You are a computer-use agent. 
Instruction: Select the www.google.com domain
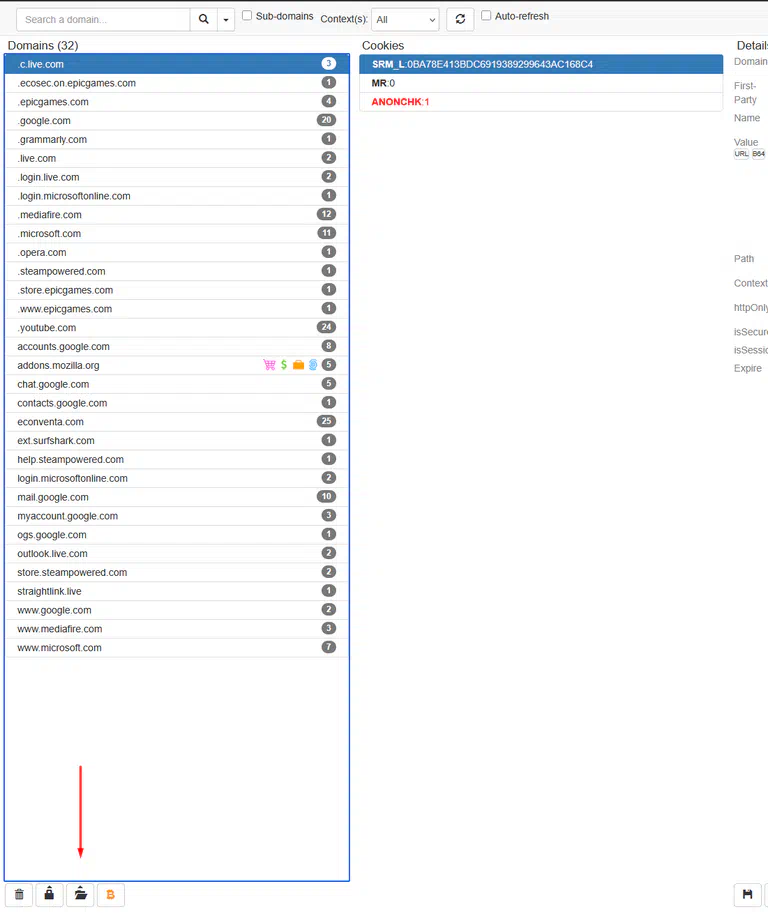click(177, 610)
